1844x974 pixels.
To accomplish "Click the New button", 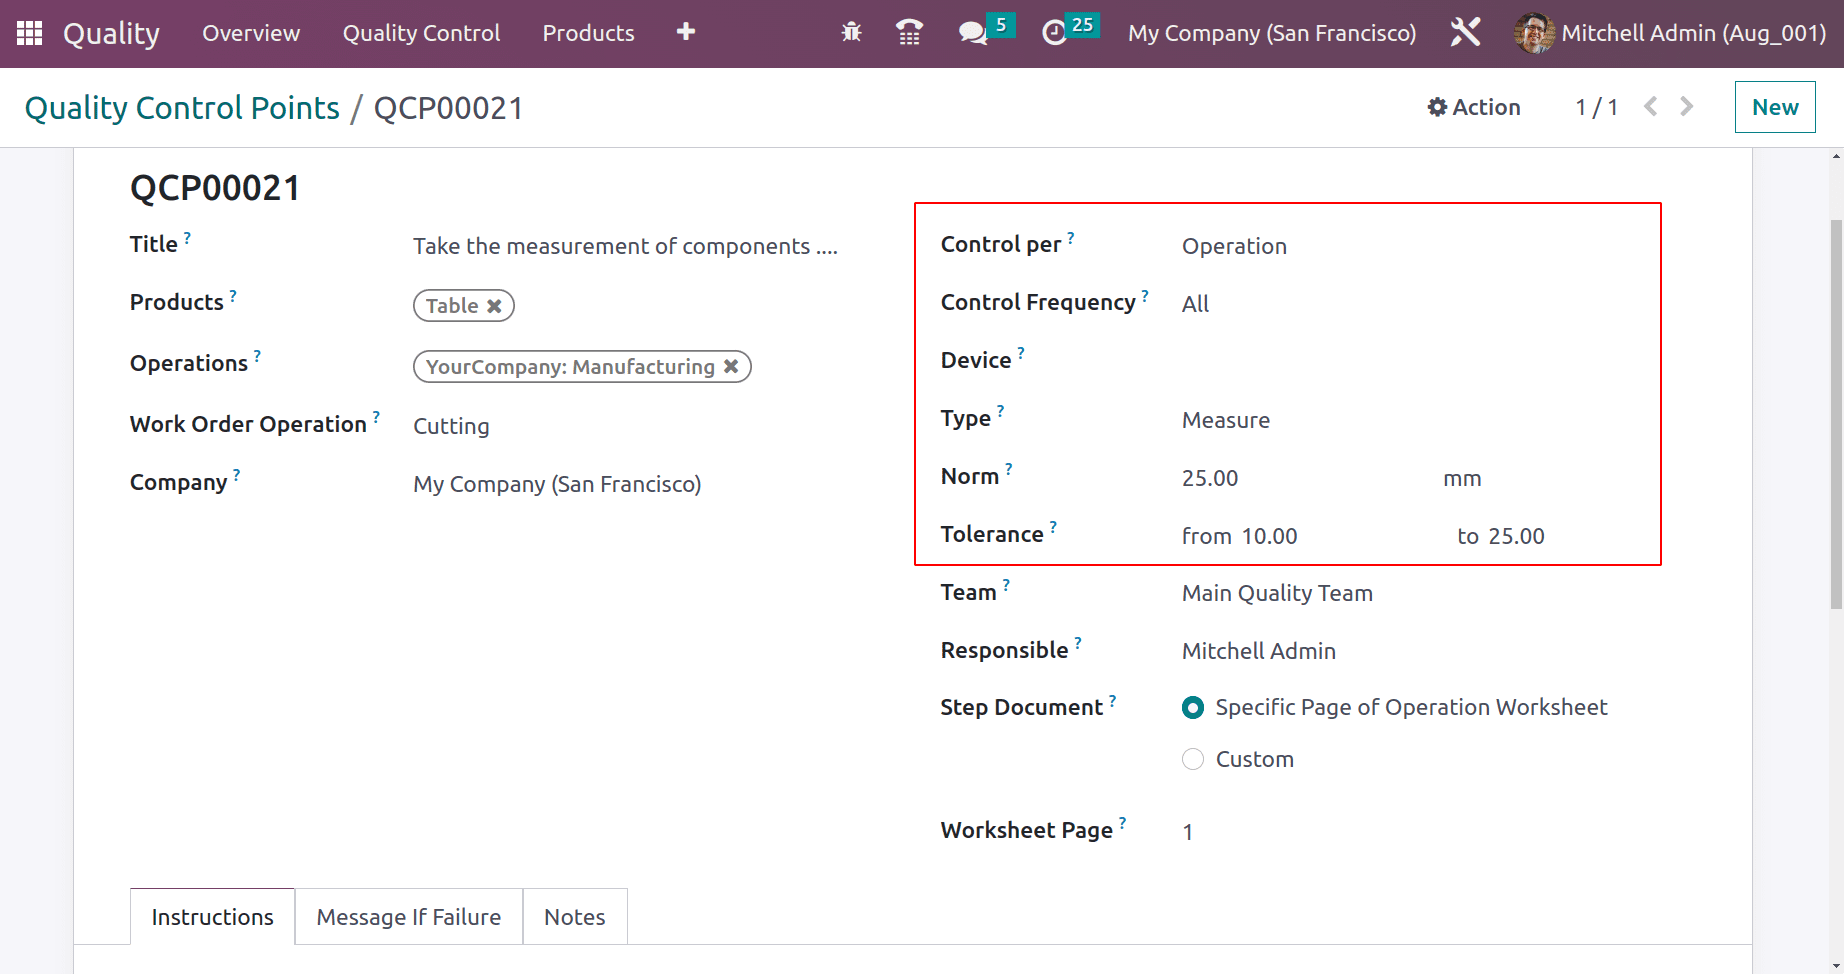I will 1775,107.
